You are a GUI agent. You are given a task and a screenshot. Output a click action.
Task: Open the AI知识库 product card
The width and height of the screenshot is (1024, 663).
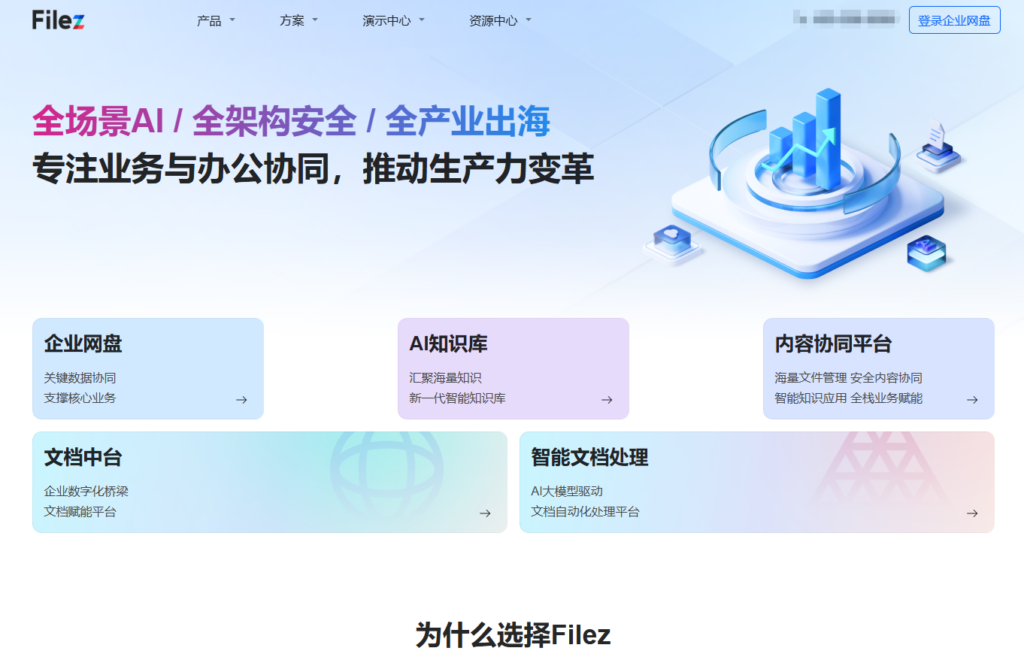click(512, 367)
